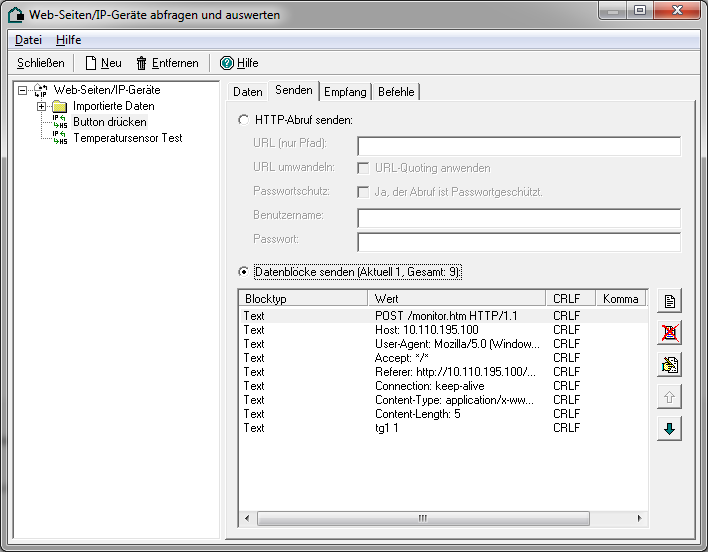Screen dimensions: 708x552
Task: Click the scrollbar left arrow in block list
Action: (x=247, y=518)
